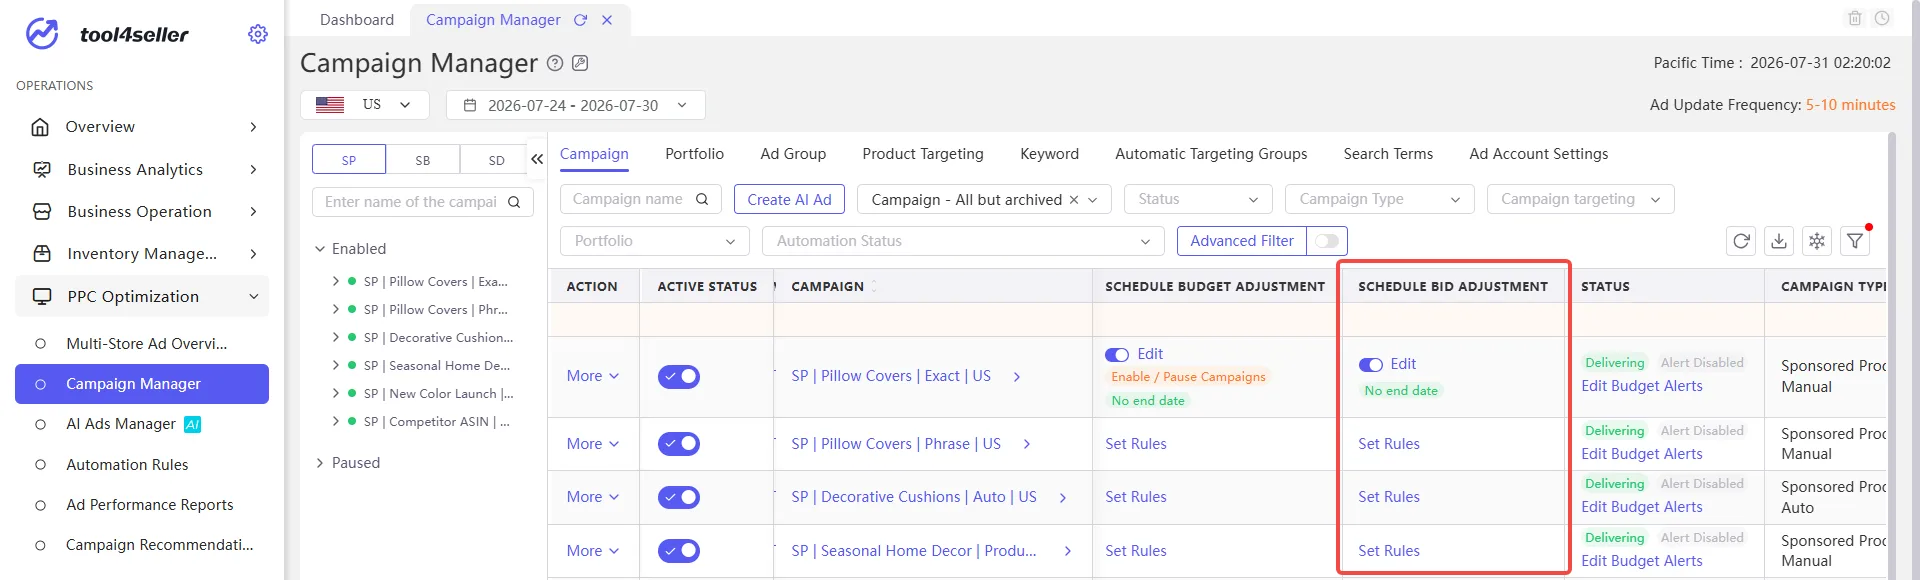The width and height of the screenshot is (1920, 580).
Task: Close the Campaign Manager tab
Action: 607,20
